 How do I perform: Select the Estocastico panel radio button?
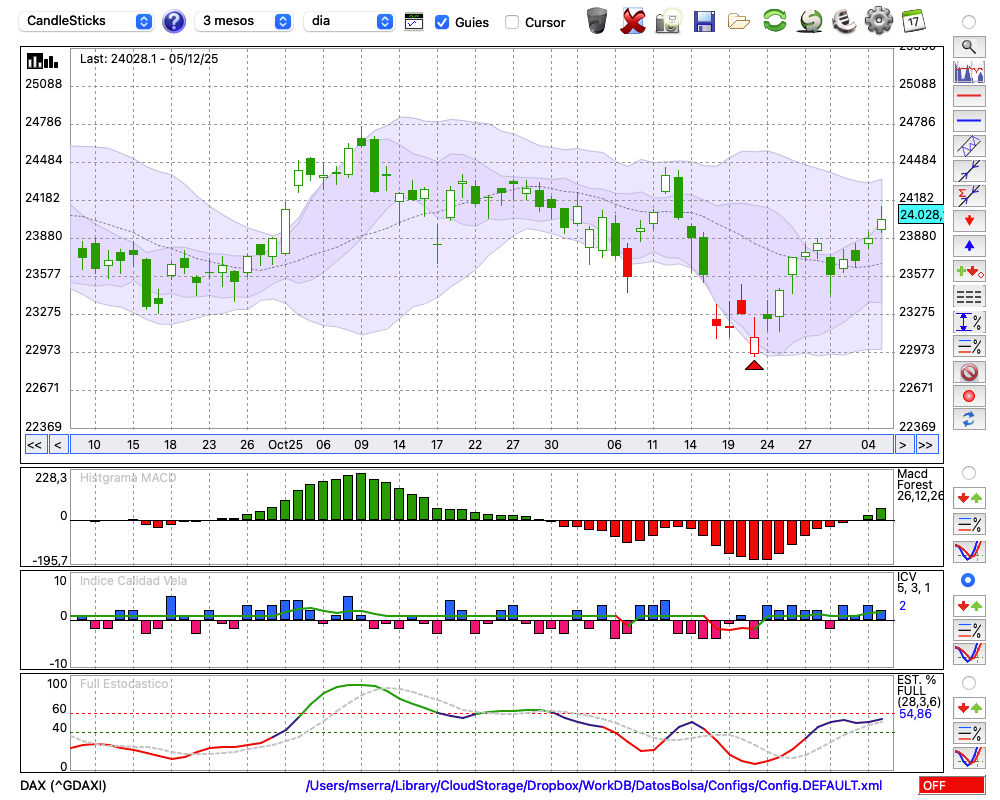(969, 683)
